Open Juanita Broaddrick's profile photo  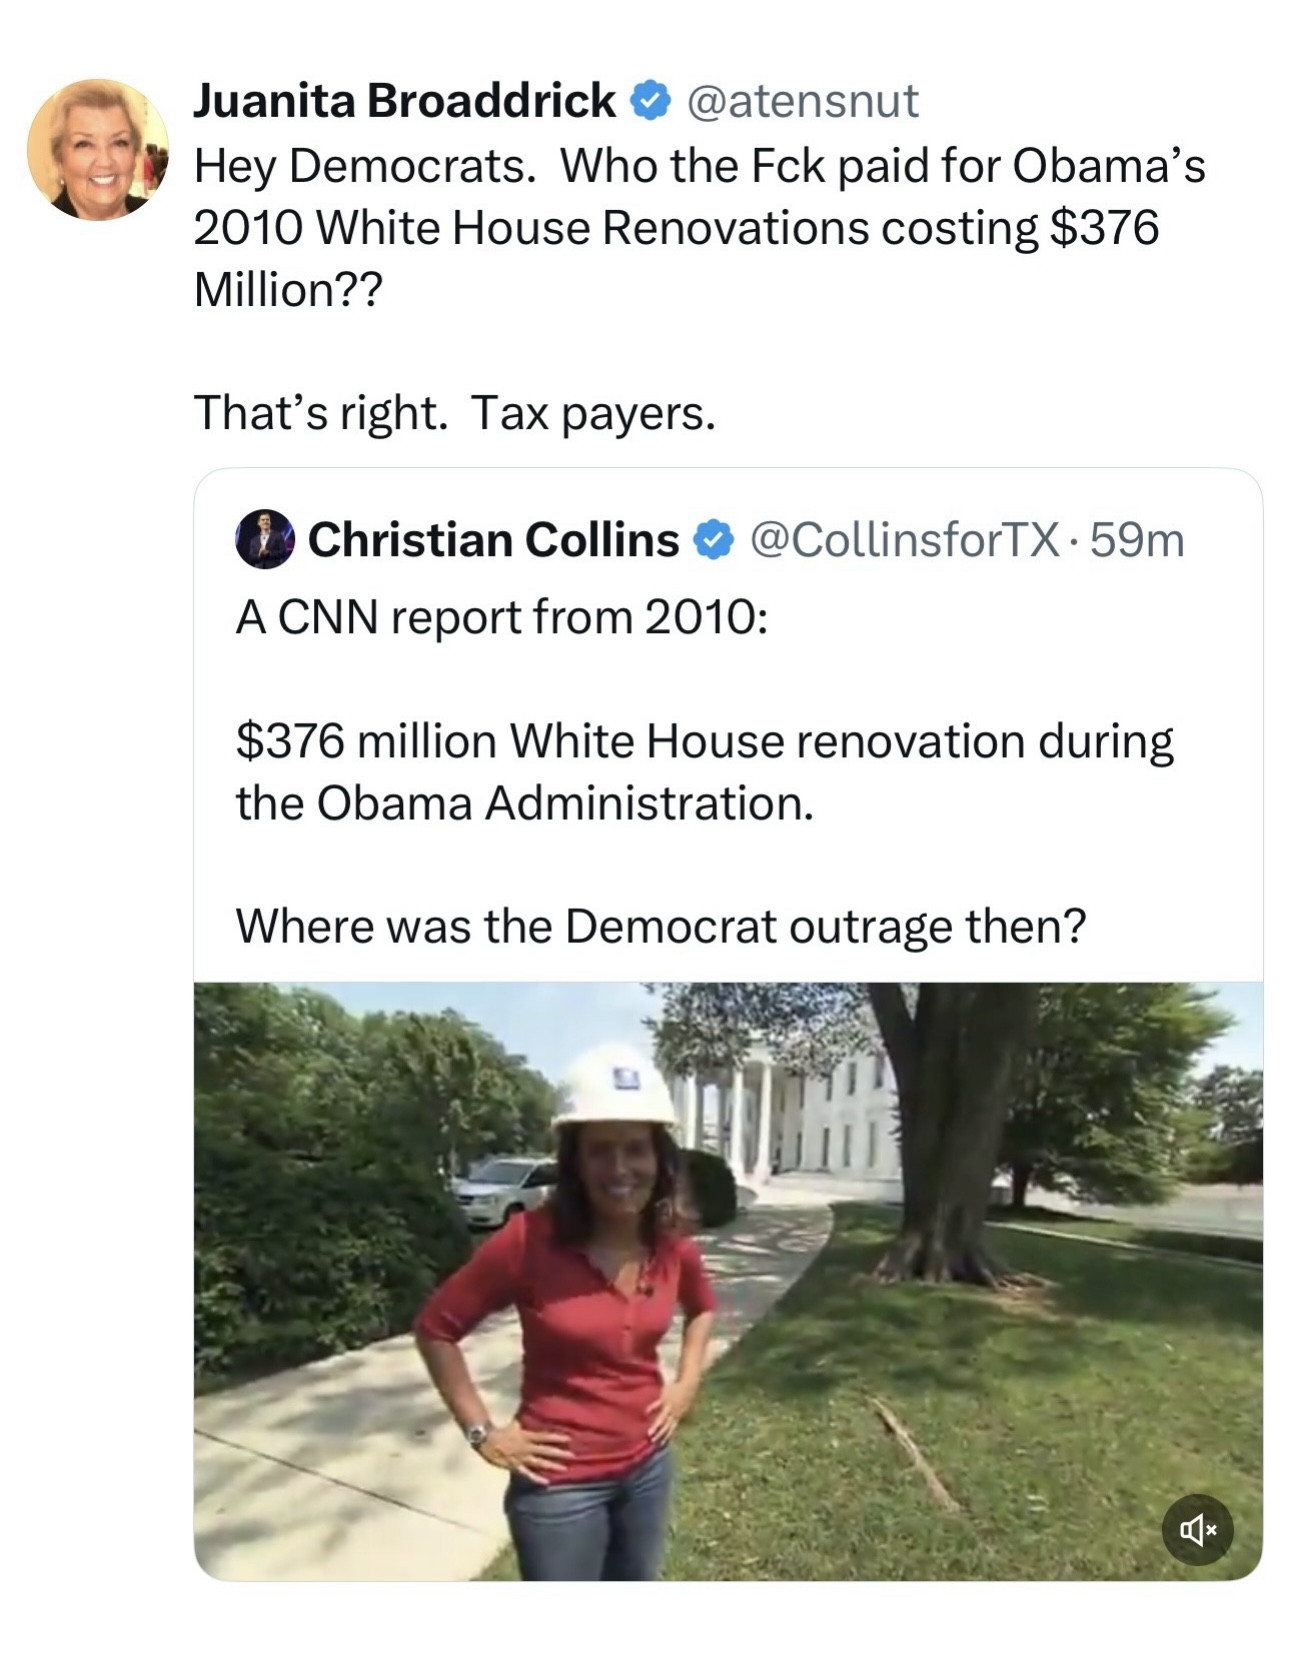coord(98,148)
